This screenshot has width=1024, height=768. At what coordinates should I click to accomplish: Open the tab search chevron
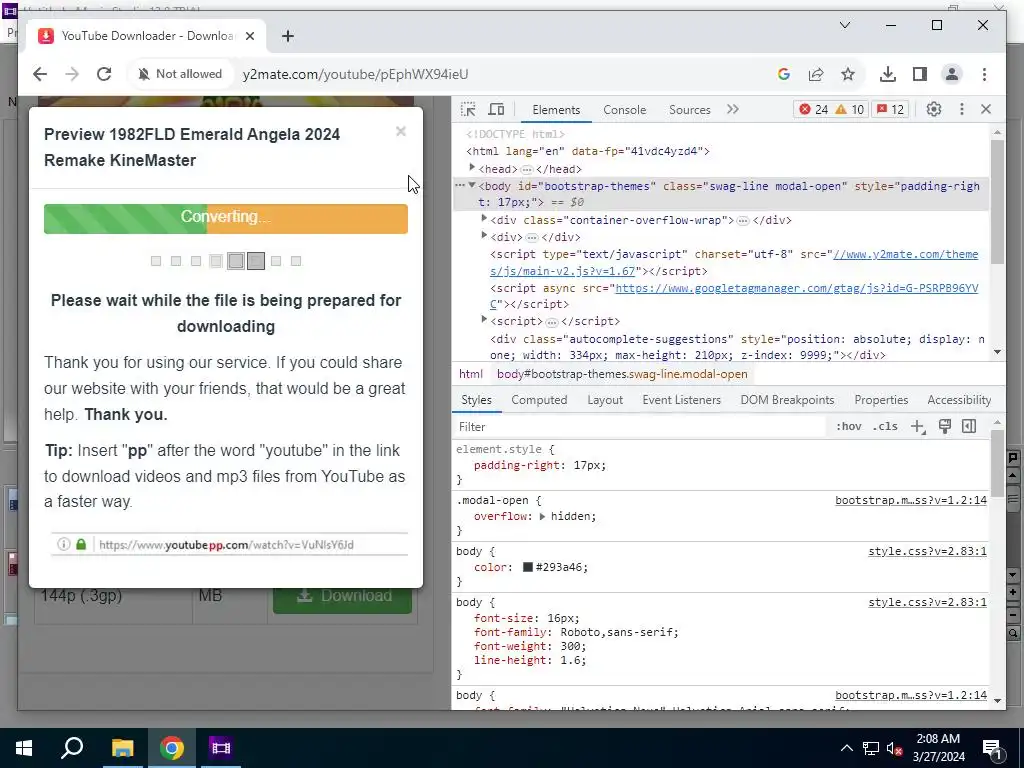point(844,25)
